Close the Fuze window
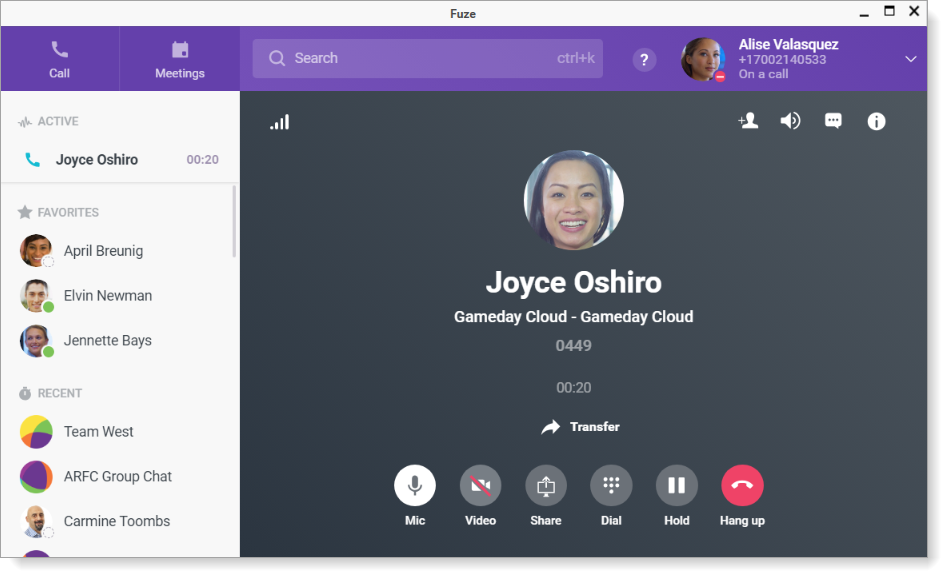Screen dimensions: 950x580 click(x=914, y=11)
